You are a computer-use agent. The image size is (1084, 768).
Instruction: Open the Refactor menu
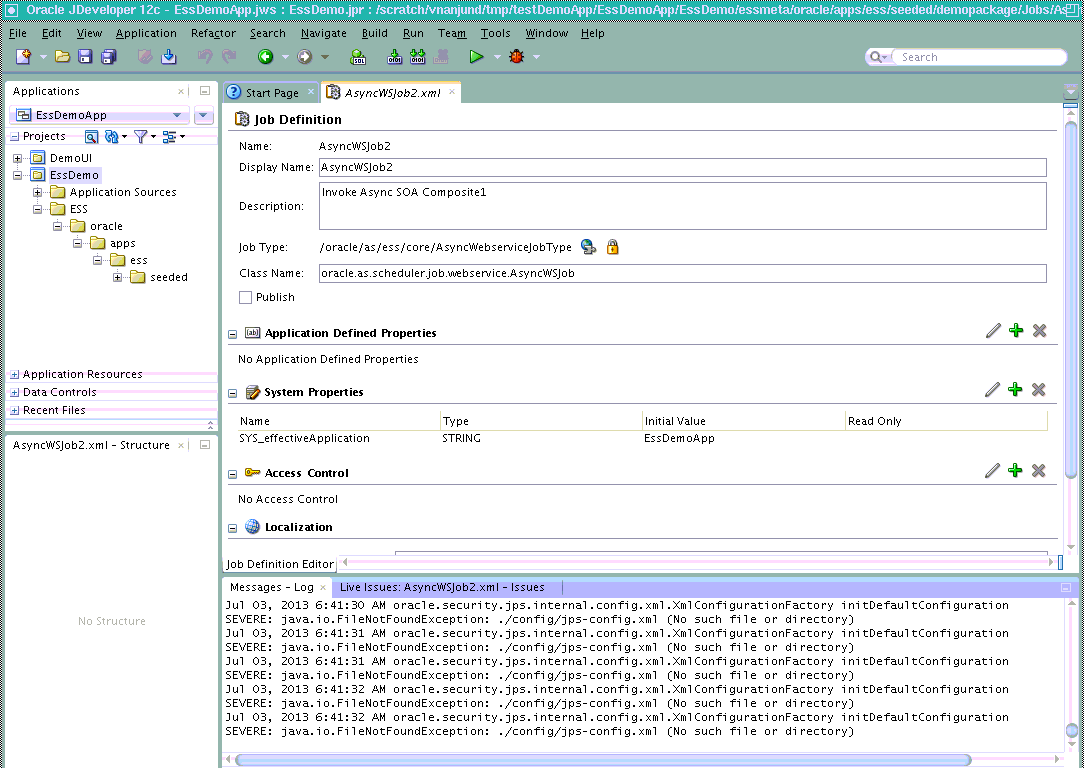click(213, 33)
